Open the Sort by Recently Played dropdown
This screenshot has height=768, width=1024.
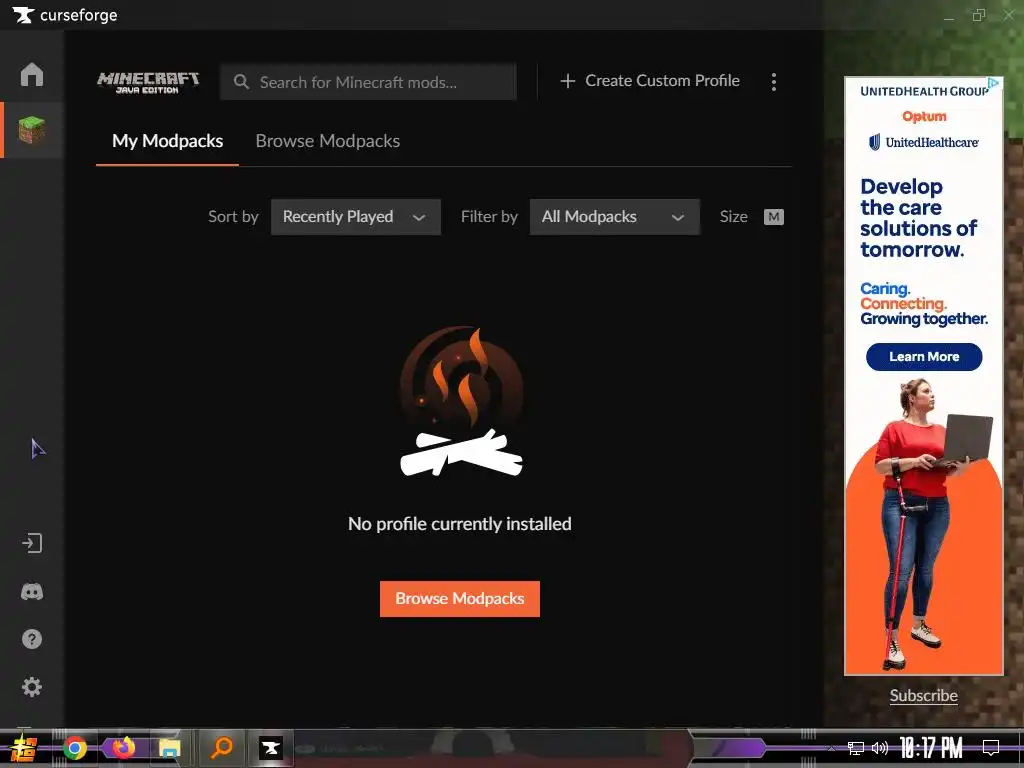point(356,217)
